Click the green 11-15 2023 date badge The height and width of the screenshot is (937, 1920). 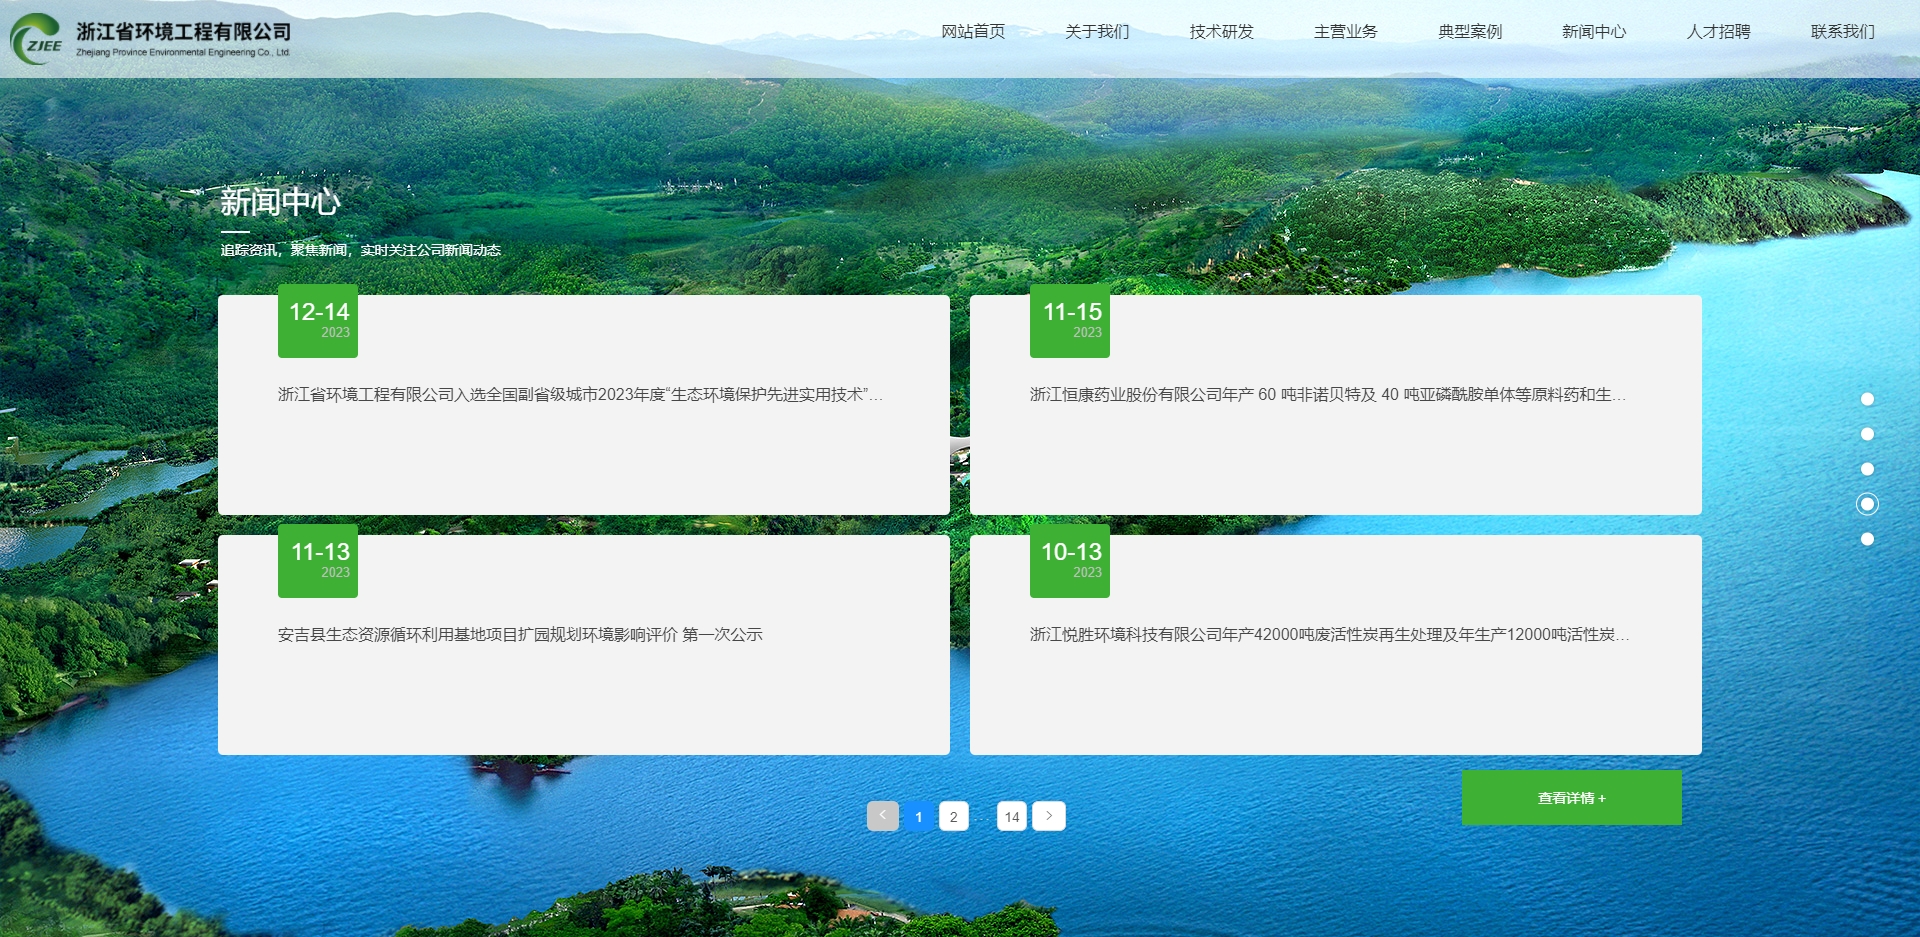pyautogui.click(x=1070, y=321)
